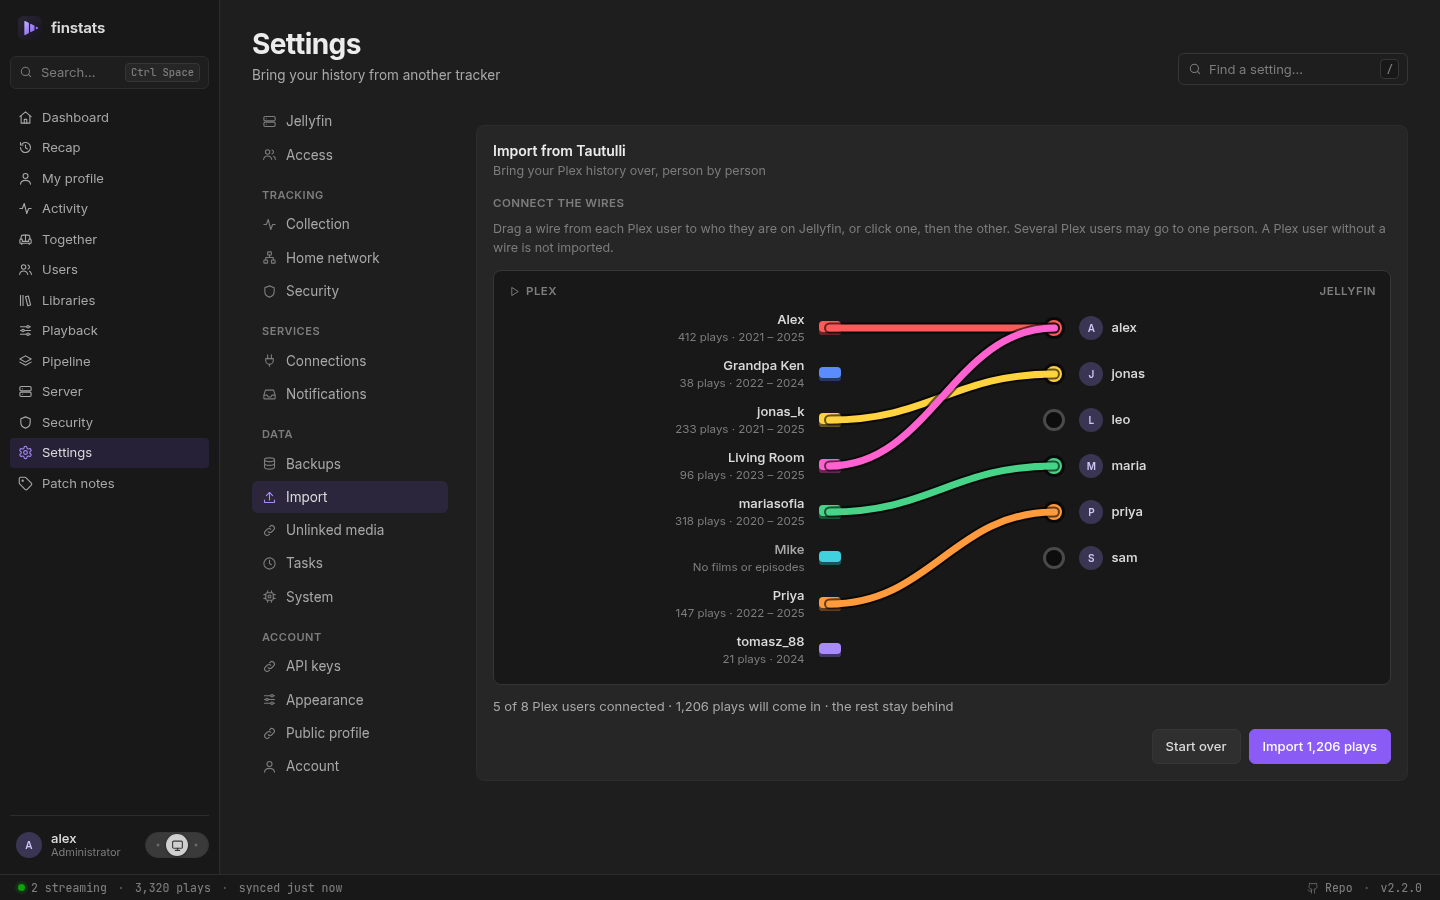The width and height of the screenshot is (1440, 900).
Task: Click the Home network icon
Action: click(269, 258)
